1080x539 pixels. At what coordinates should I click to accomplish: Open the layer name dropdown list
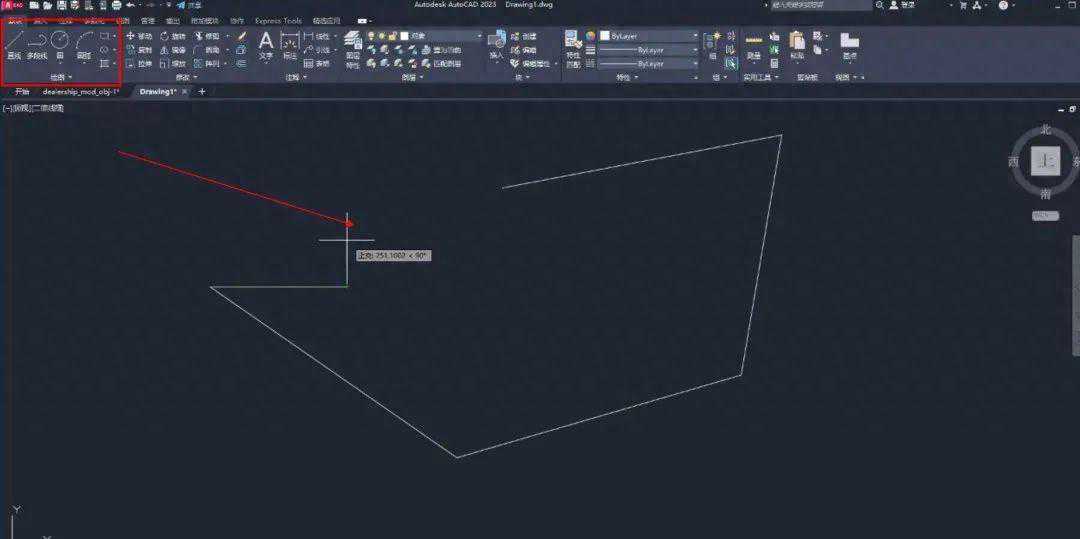tap(440, 36)
